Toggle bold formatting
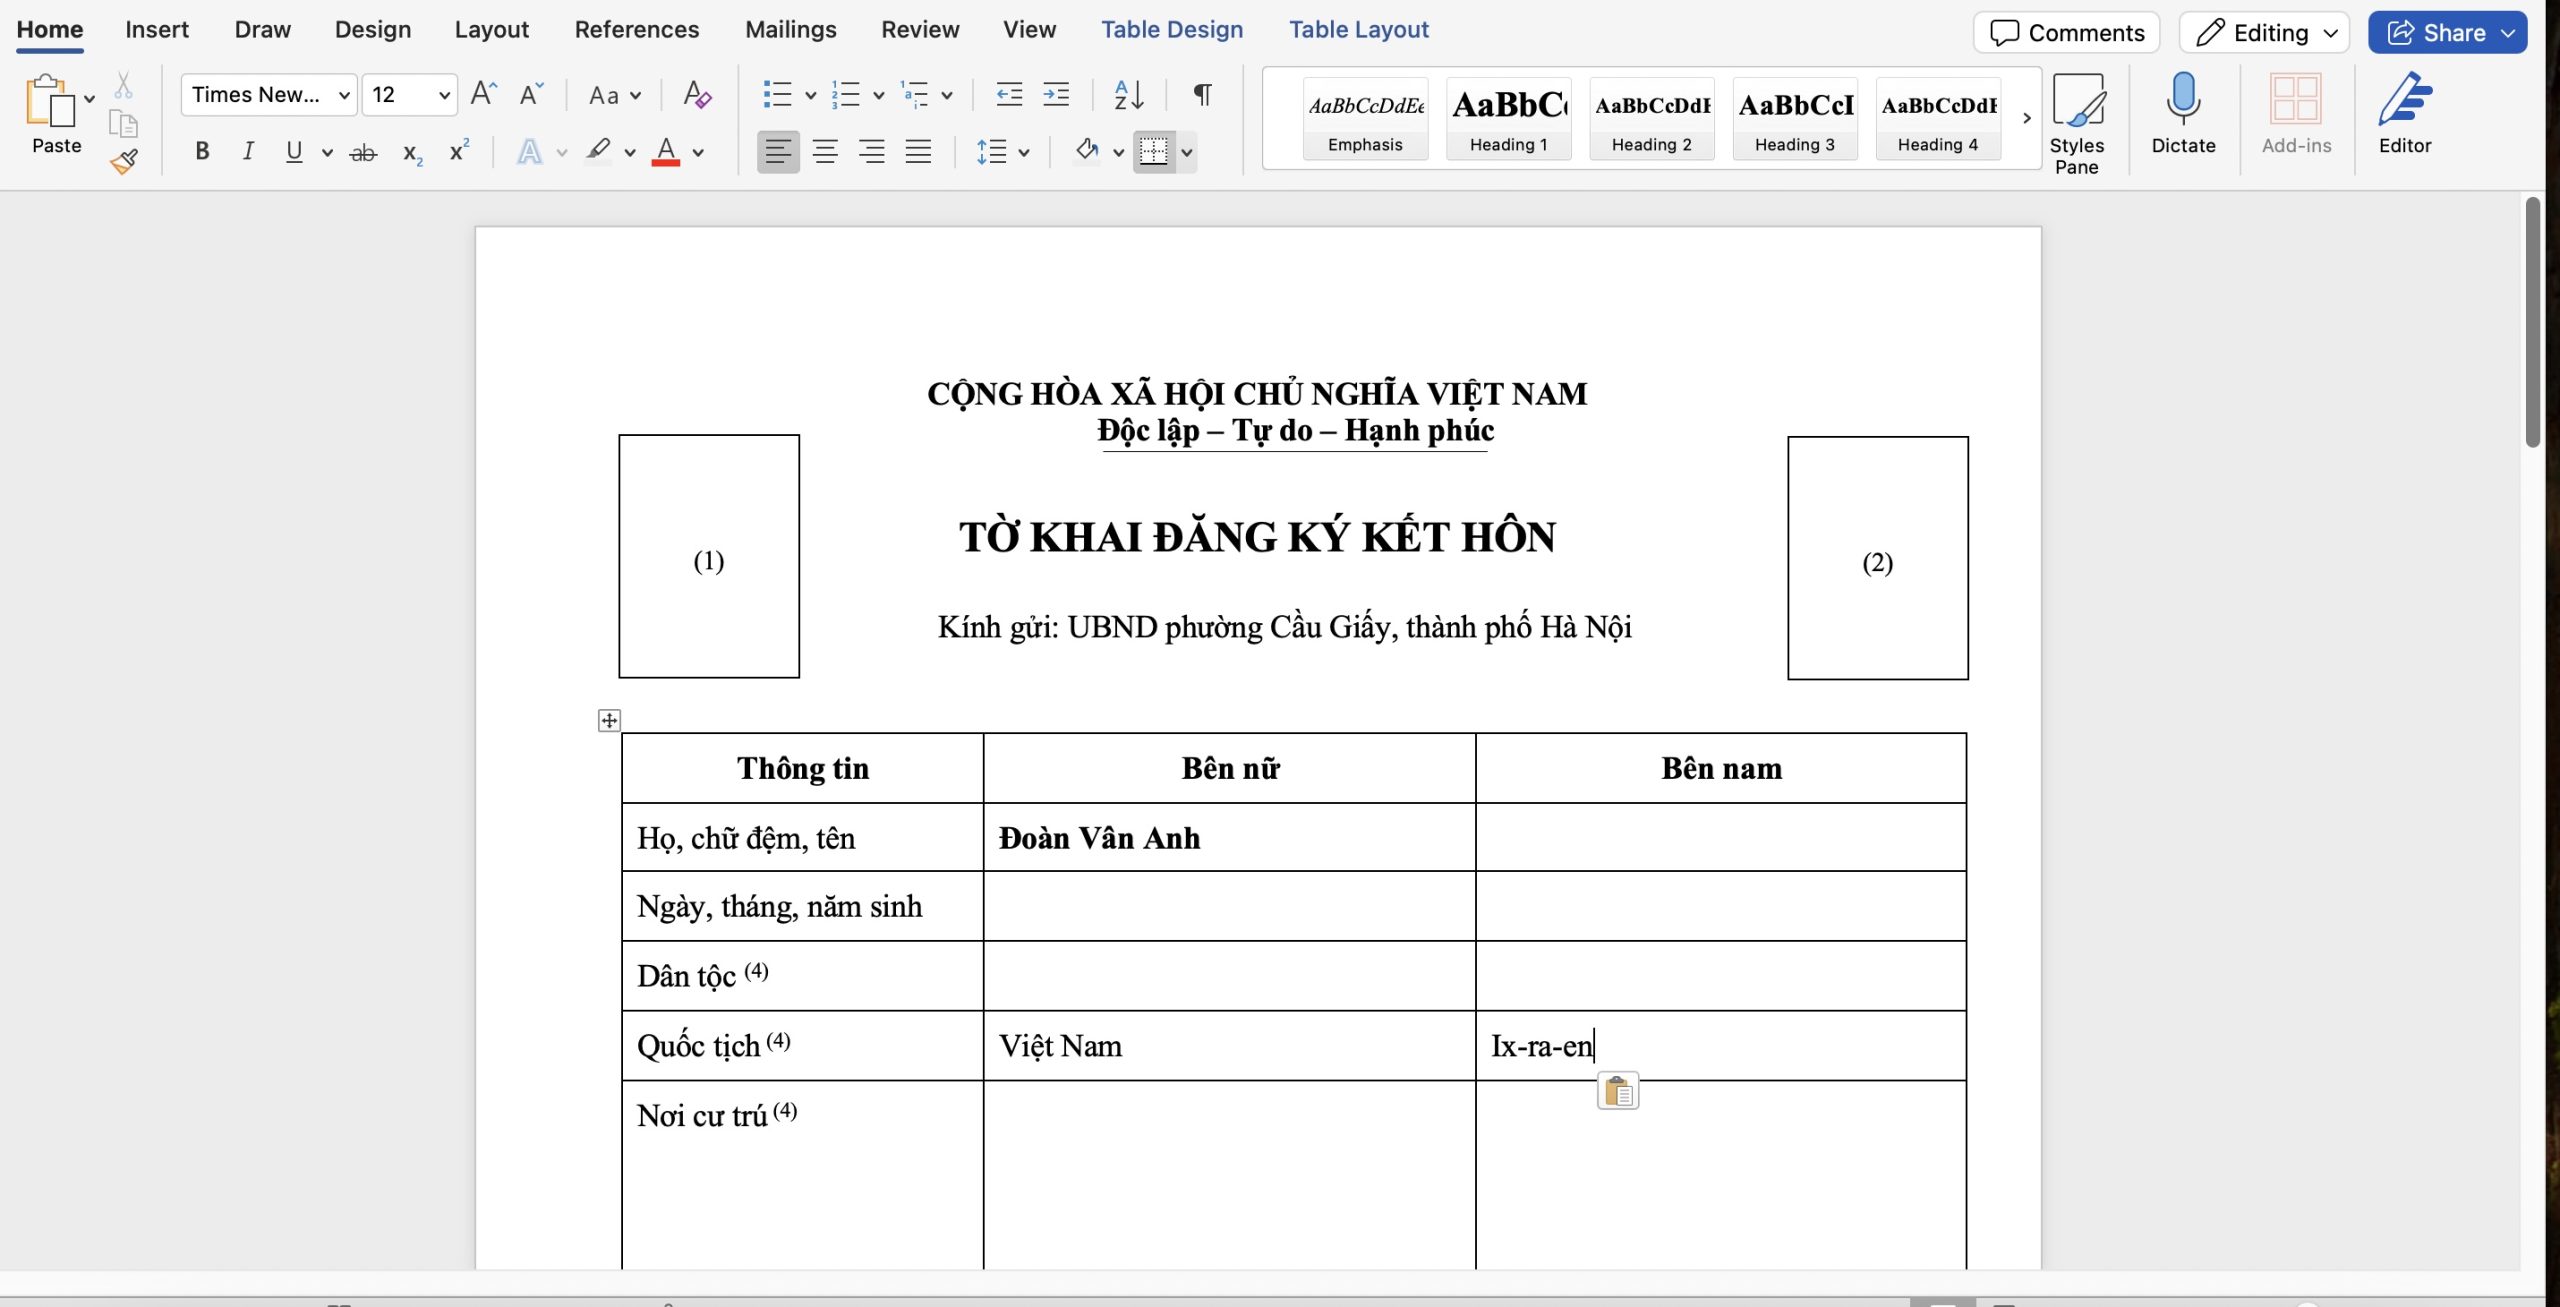 201,151
